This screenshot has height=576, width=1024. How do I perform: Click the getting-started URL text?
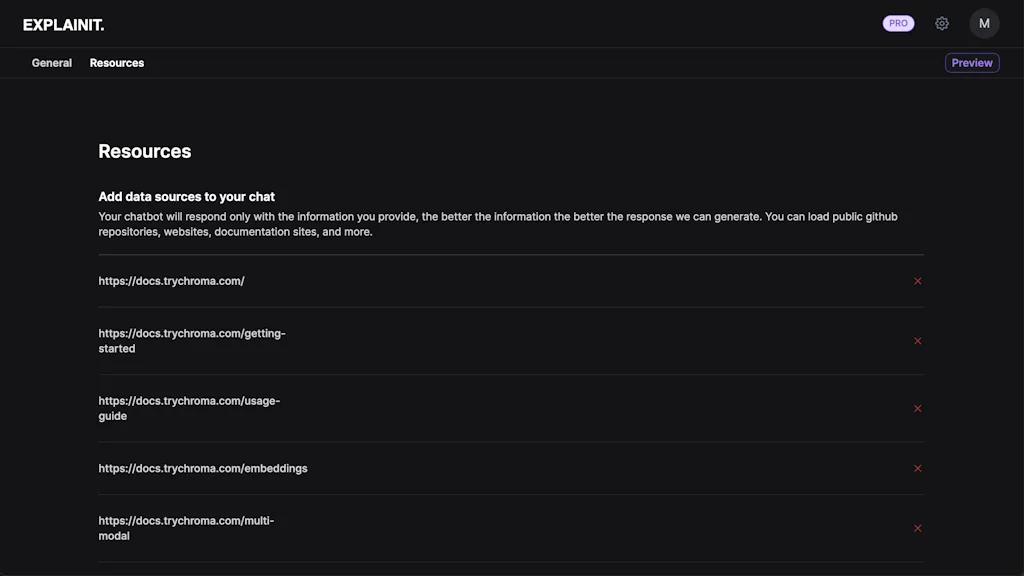pyautogui.click(x=192, y=341)
